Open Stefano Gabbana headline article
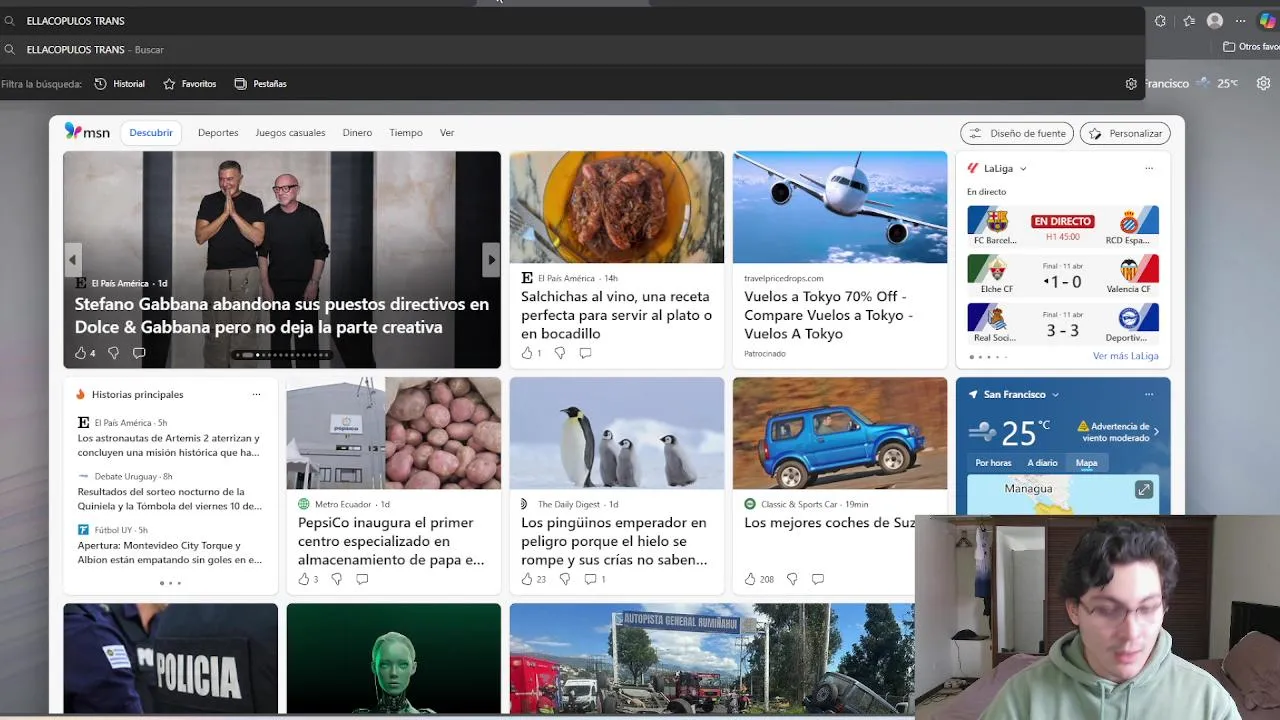Viewport: 1280px width, 720px height. point(281,315)
